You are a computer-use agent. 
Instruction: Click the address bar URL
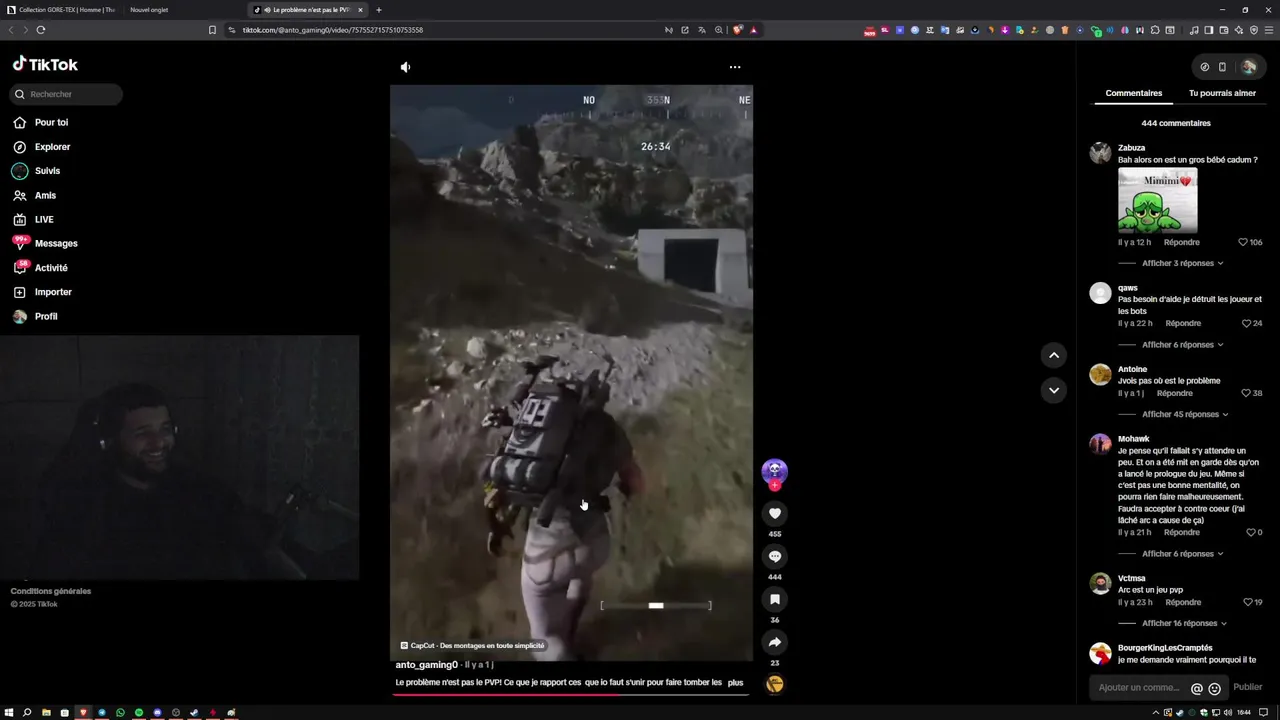click(x=332, y=30)
